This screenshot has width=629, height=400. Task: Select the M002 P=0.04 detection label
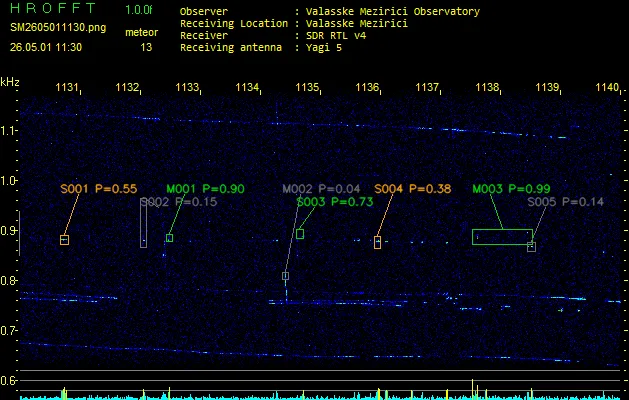pos(321,189)
